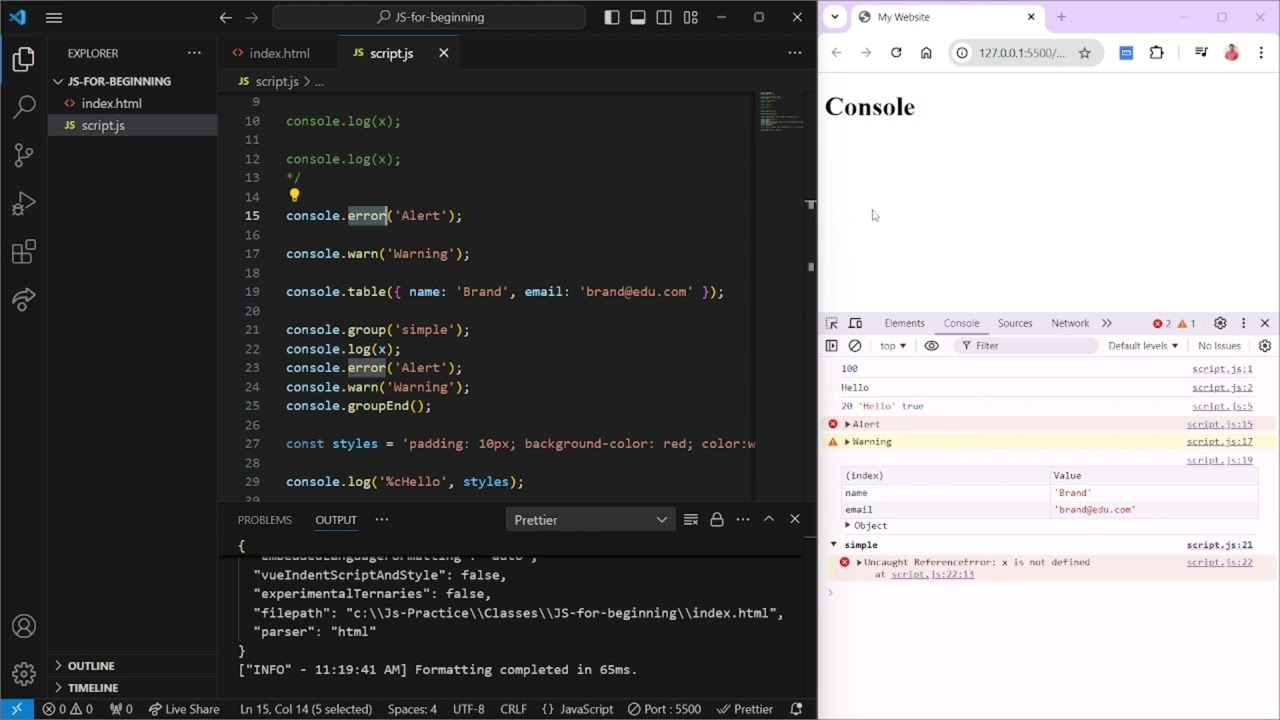The height and width of the screenshot is (720, 1280).
Task: Open Console settings gear beside No Issues
Action: (1265, 346)
